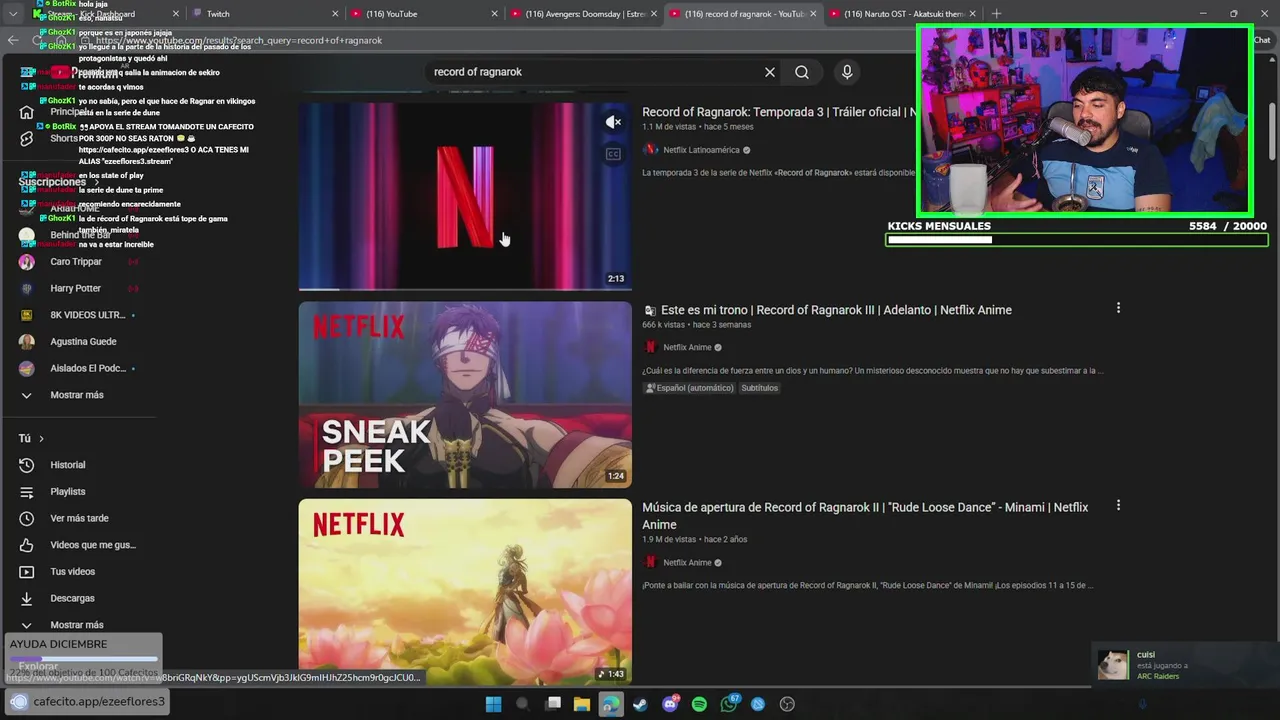Expand subscriptions with 'Mostrar más'
The image size is (1280, 720).
[x=76, y=395]
